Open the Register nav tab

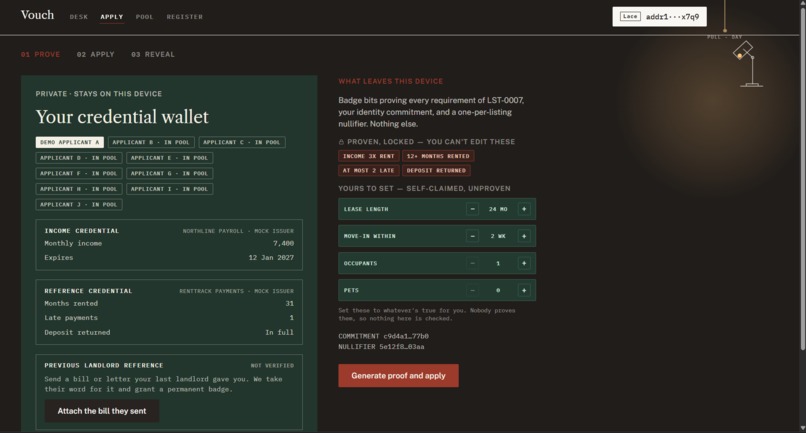pos(185,17)
